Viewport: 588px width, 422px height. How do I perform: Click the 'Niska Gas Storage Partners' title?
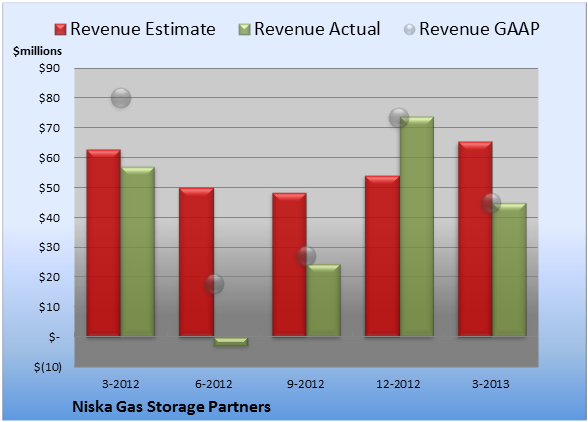(171, 407)
